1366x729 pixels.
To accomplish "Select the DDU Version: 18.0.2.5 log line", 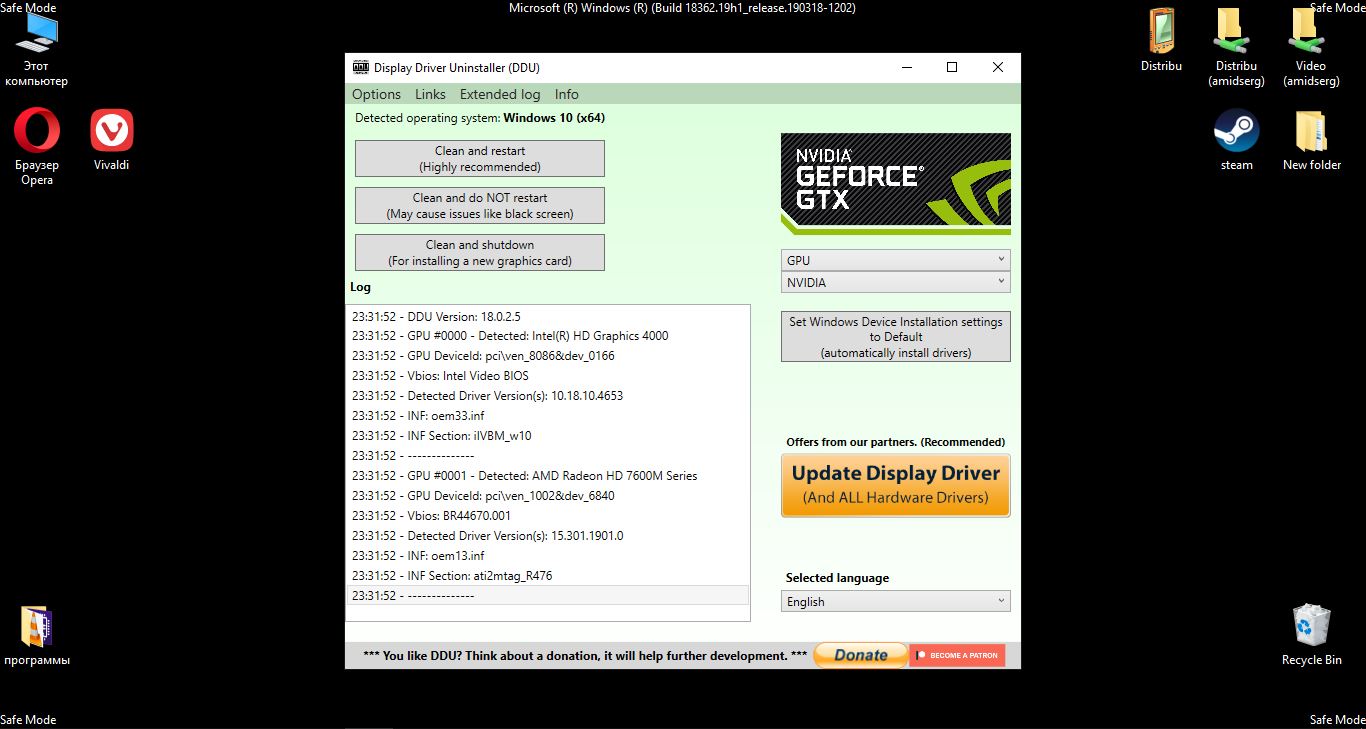I will pos(548,316).
